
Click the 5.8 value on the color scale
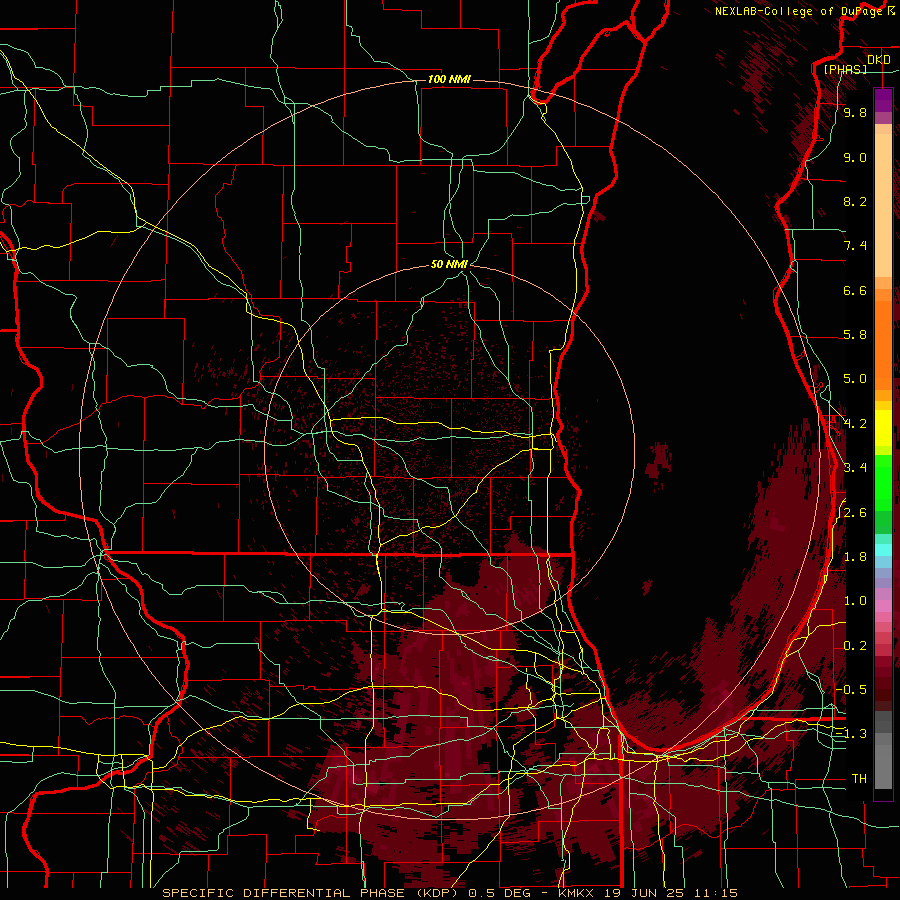click(855, 335)
